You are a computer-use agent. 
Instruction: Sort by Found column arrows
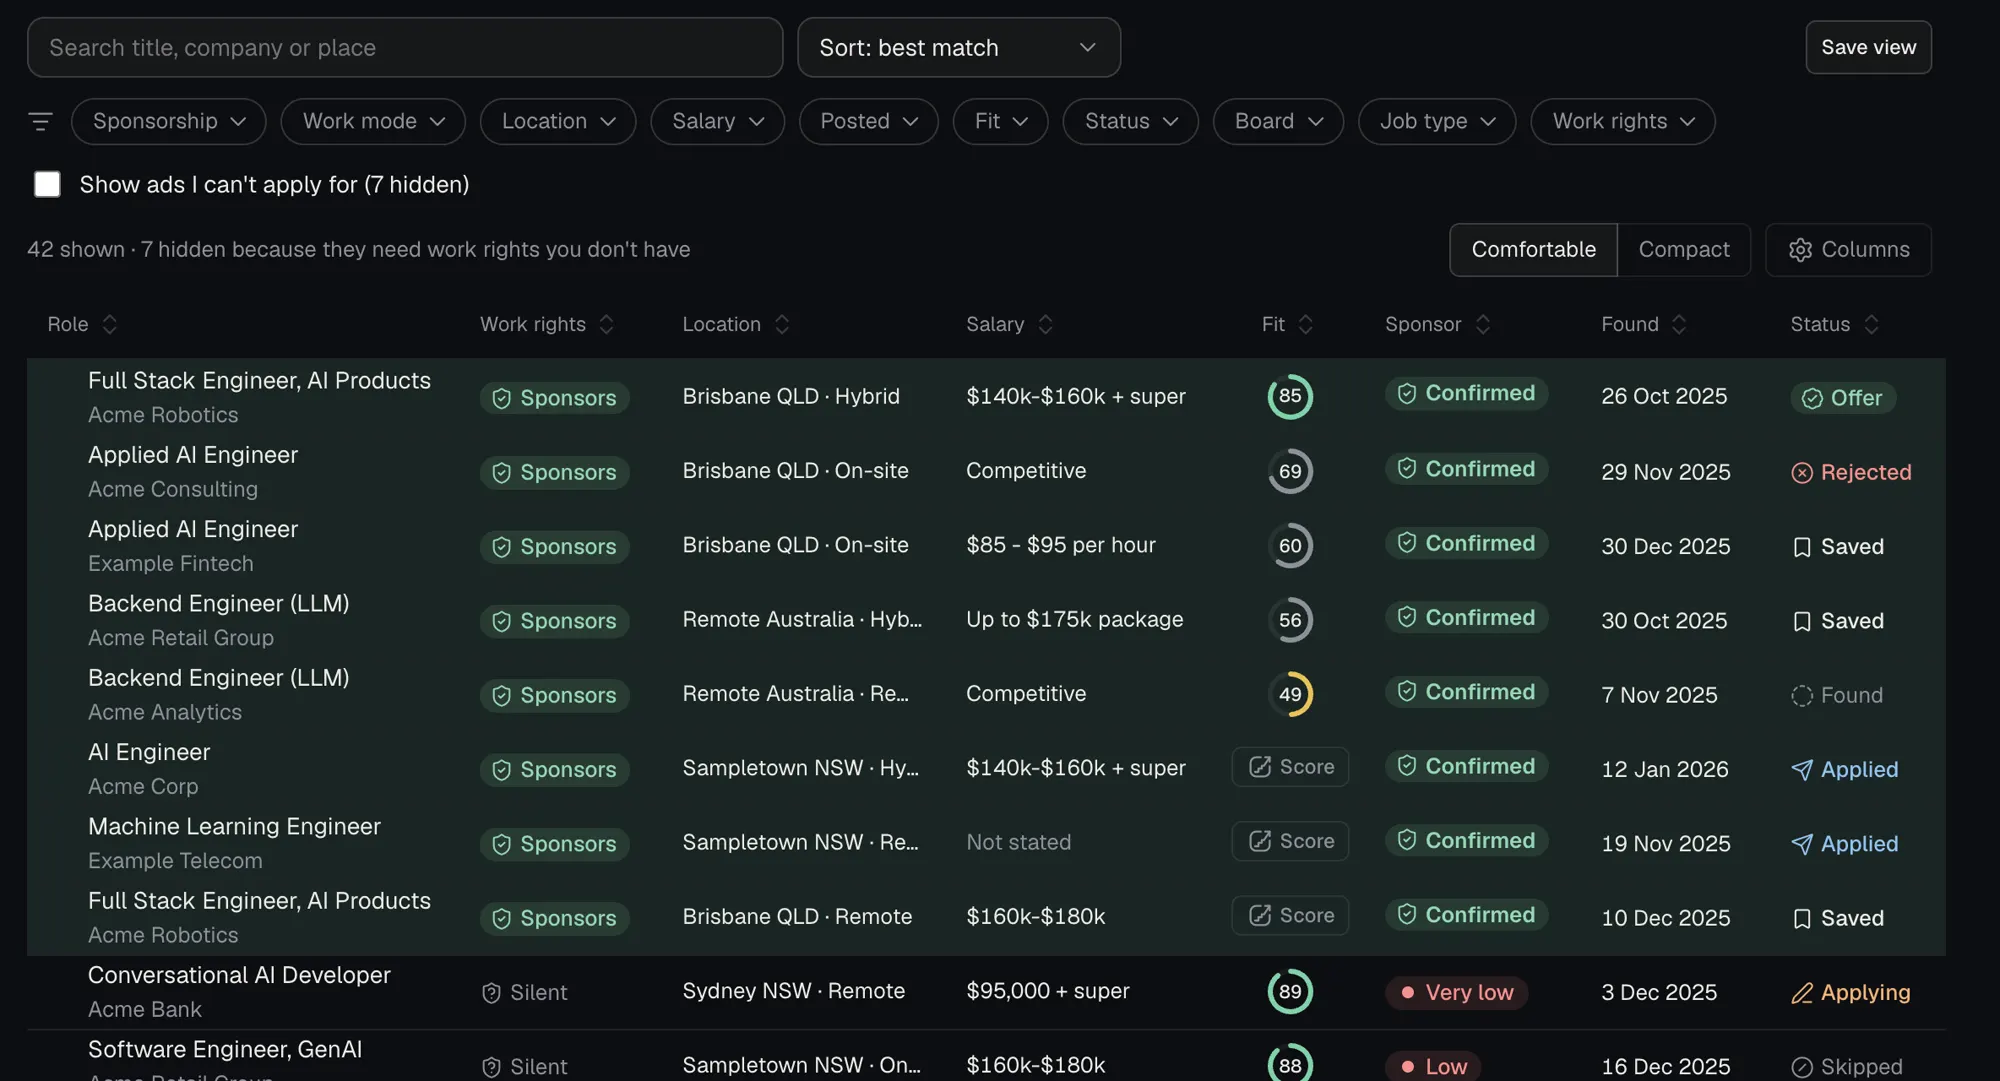1679,324
